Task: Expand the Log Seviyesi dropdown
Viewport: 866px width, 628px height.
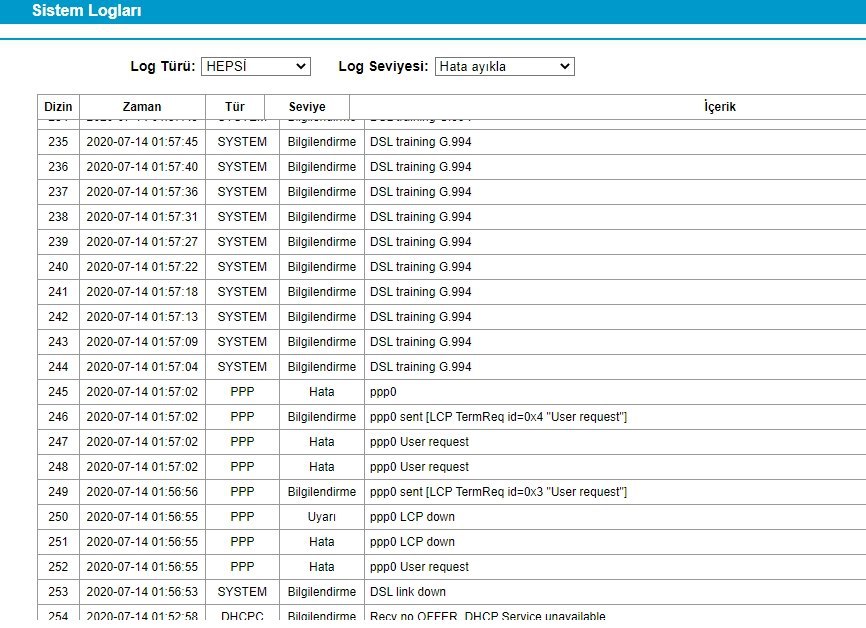Action: click(504, 66)
